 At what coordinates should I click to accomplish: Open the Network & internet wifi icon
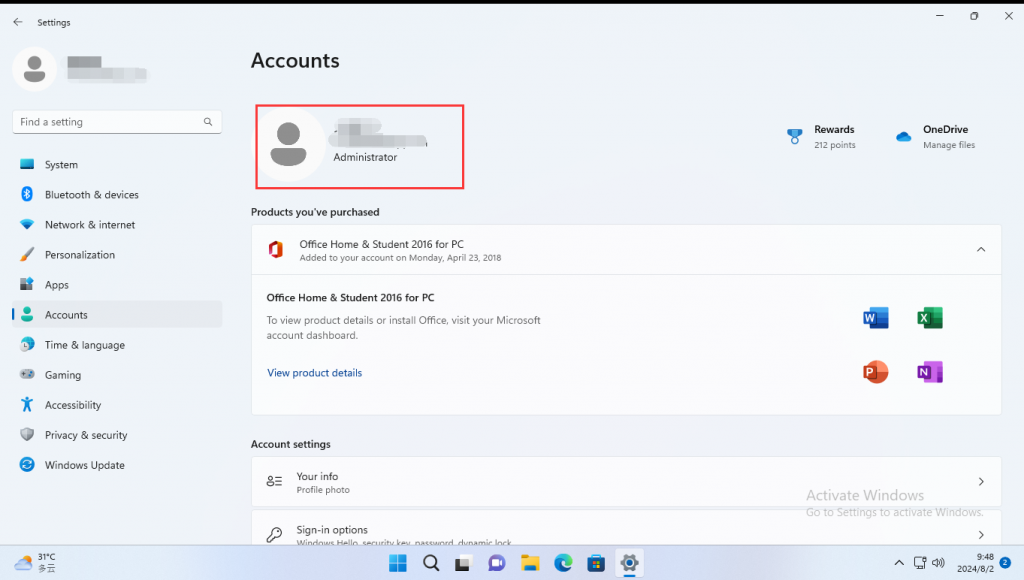(27, 224)
